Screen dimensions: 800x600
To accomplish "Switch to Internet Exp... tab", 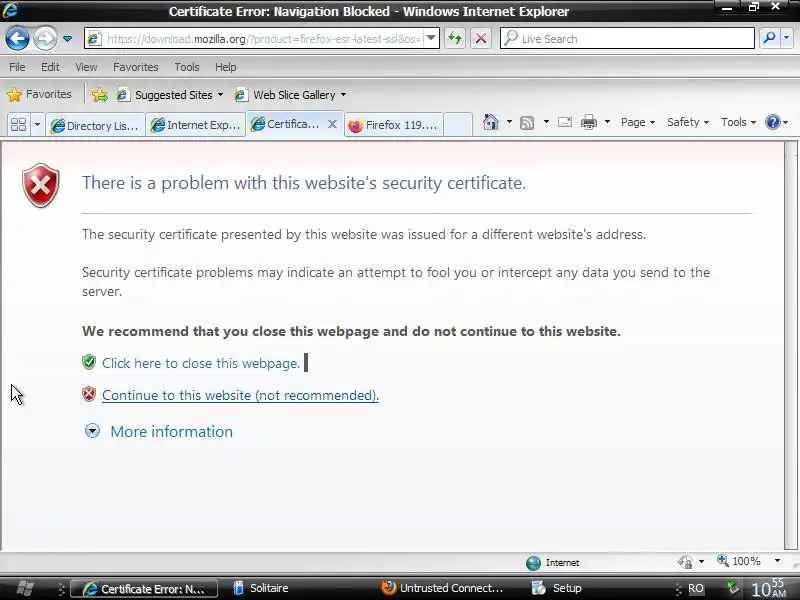I will [x=196, y=126].
